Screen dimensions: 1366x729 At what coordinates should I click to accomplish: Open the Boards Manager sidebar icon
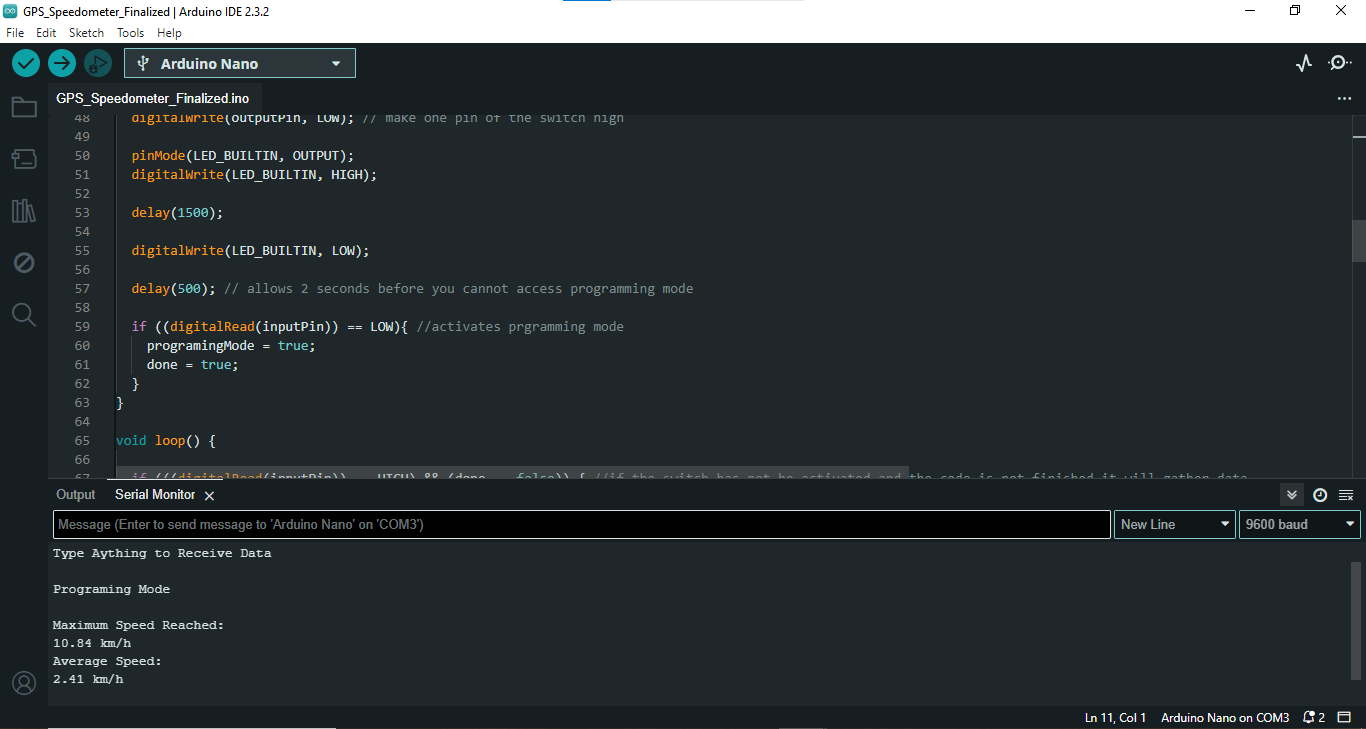point(24,159)
